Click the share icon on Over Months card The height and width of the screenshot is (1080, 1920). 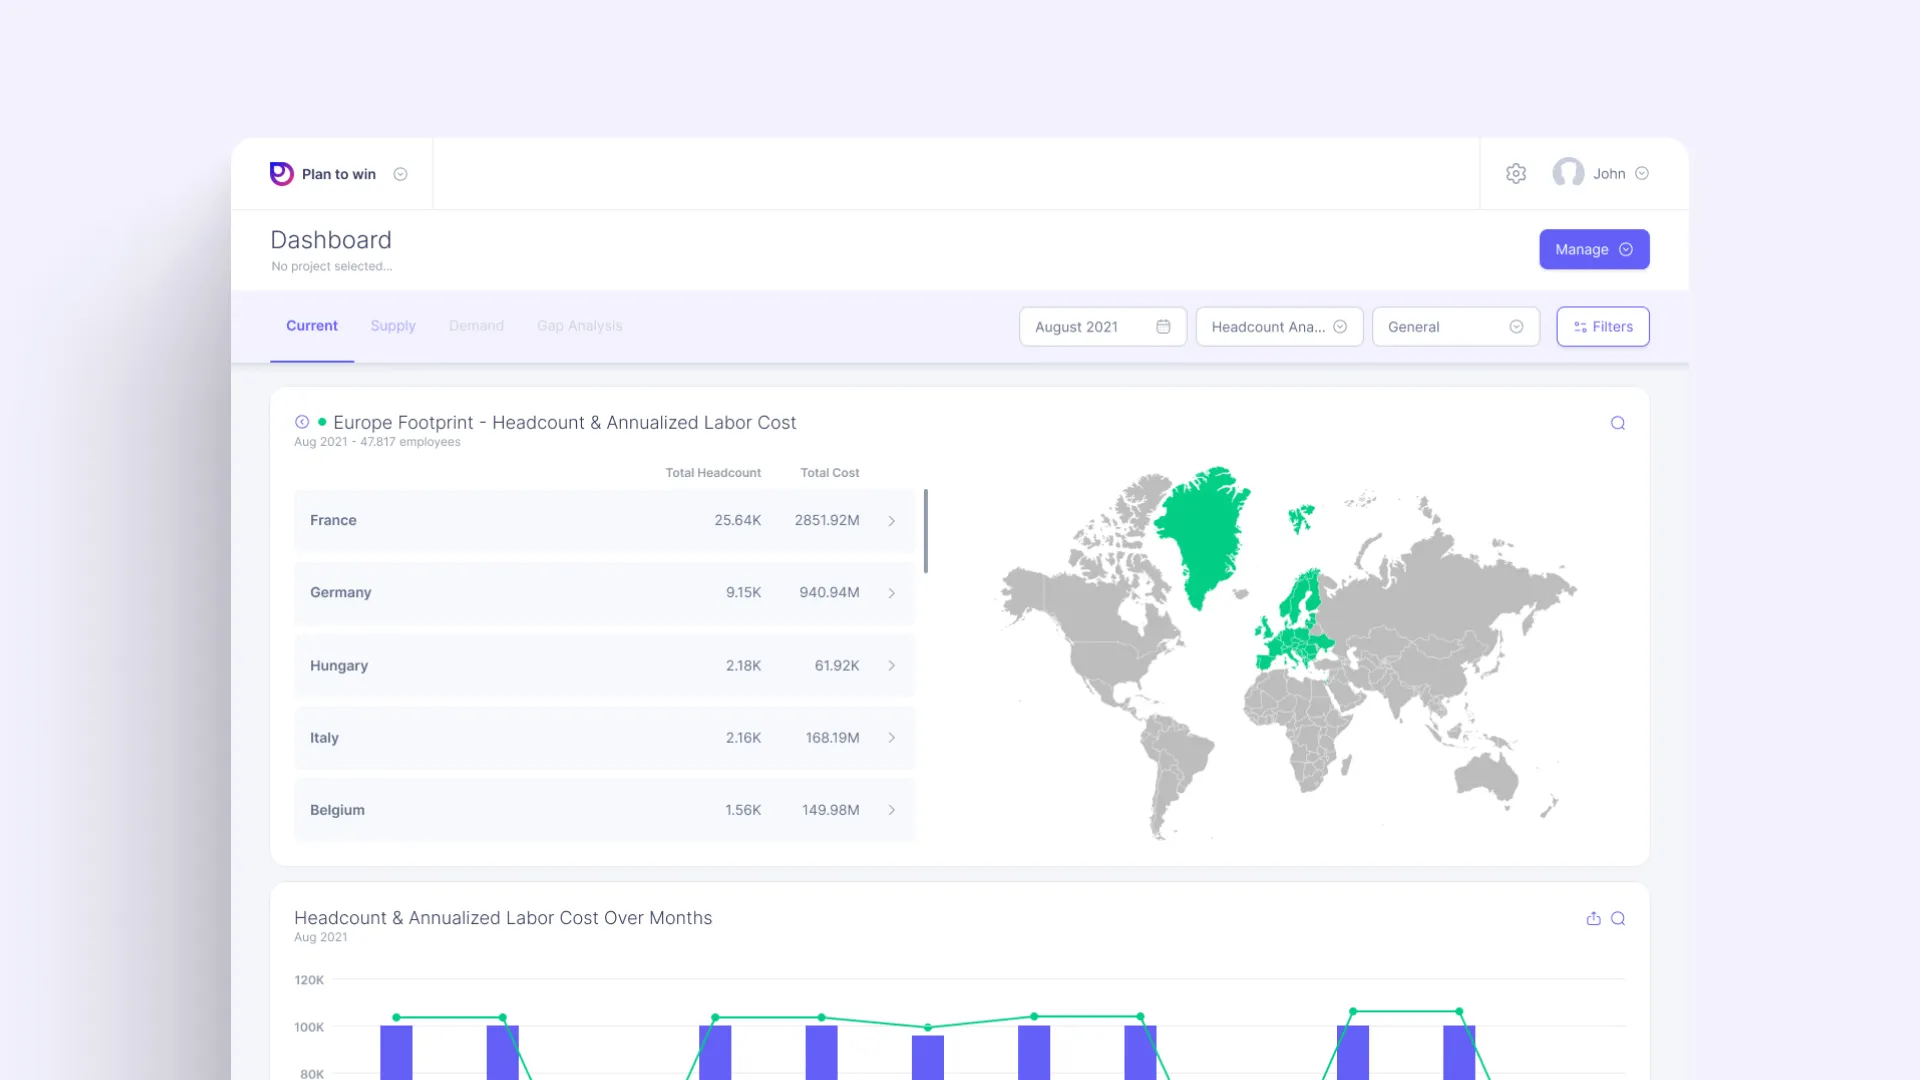[x=1593, y=918]
